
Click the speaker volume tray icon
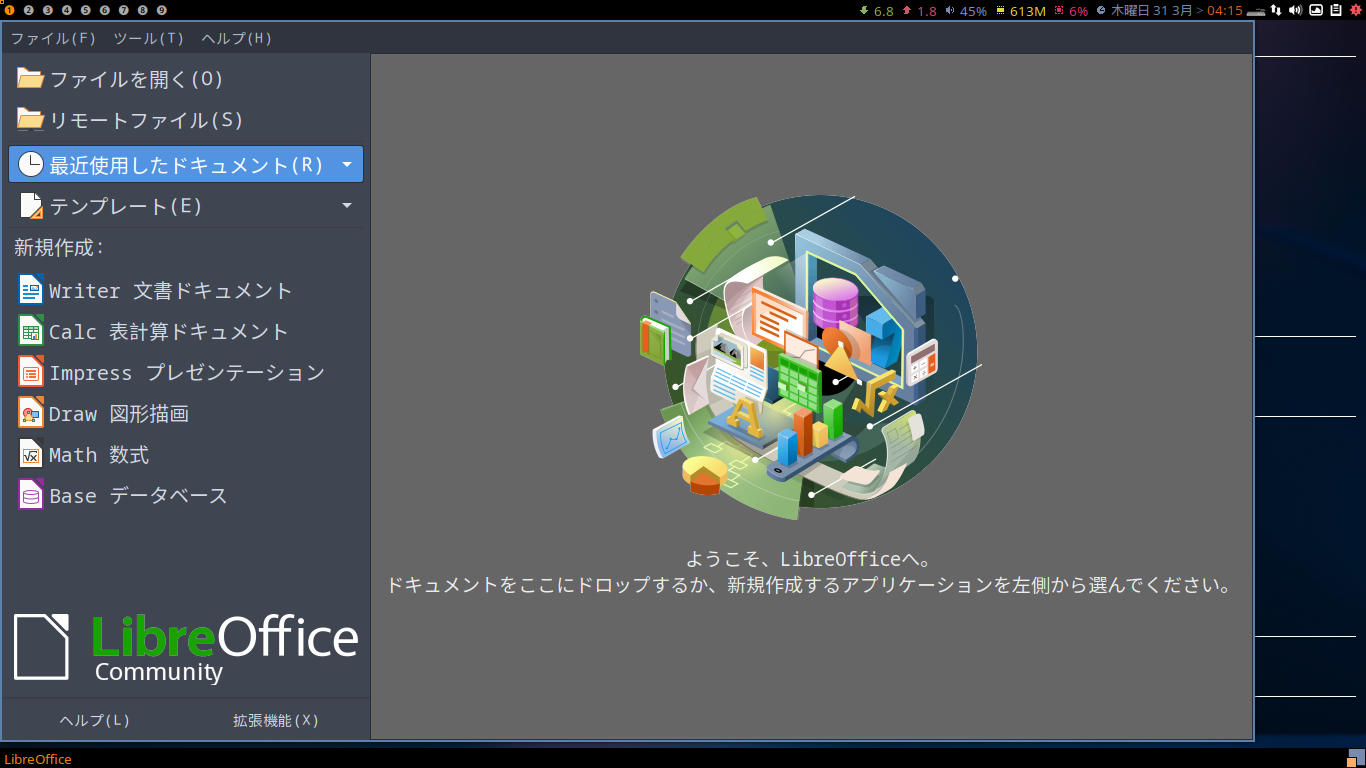click(1295, 10)
